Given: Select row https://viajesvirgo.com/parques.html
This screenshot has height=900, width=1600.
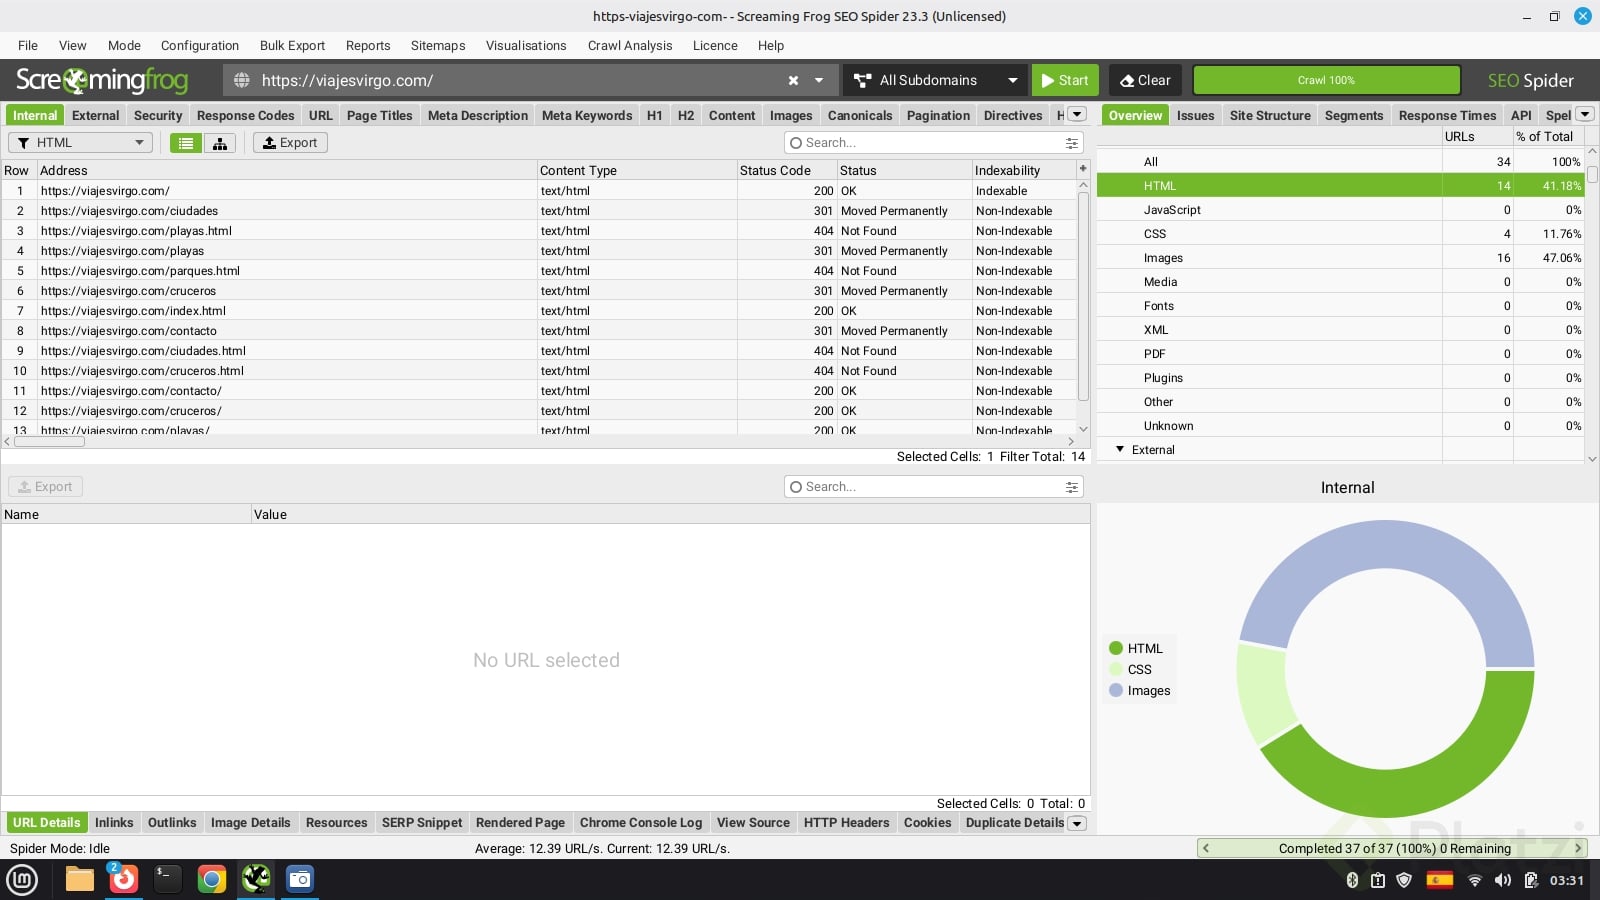Looking at the screenshot, I should point(540,271).
